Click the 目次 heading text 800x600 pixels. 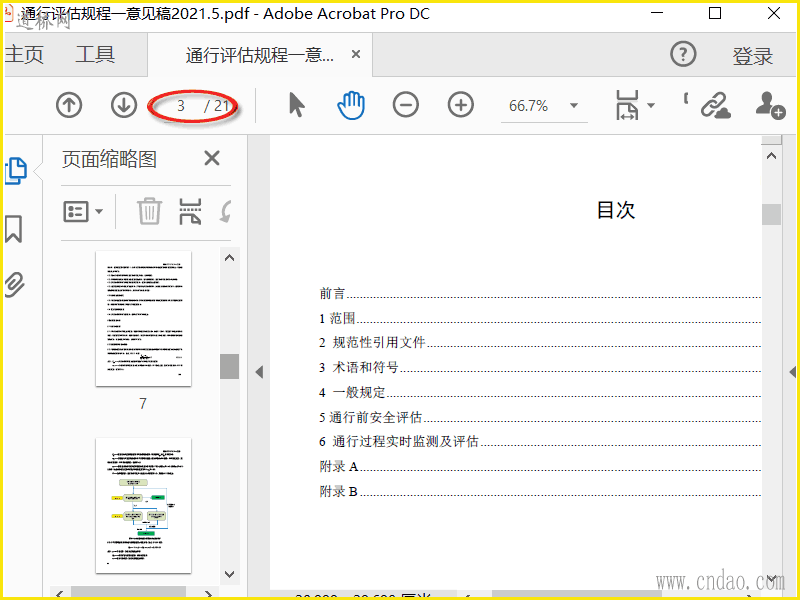click(x=616, y=210)
